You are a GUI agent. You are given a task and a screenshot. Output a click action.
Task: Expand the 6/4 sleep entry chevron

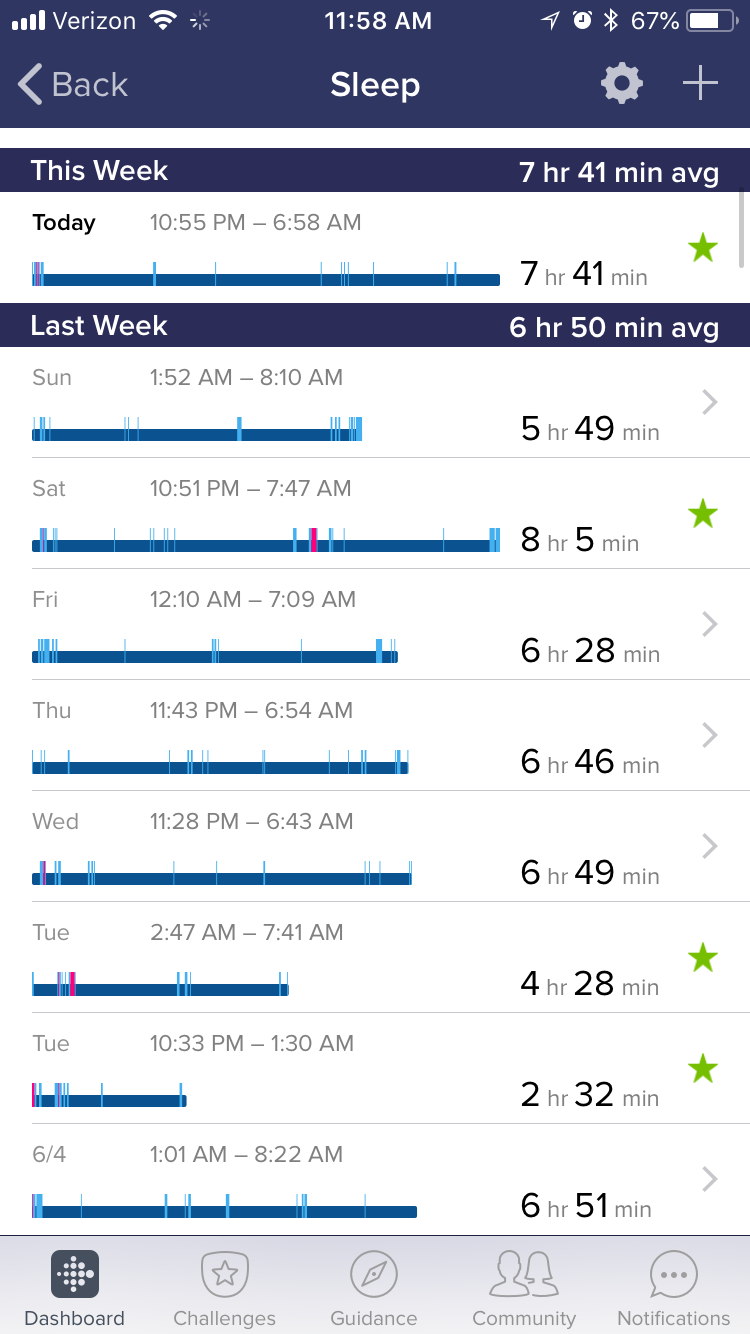(710, 1179)
